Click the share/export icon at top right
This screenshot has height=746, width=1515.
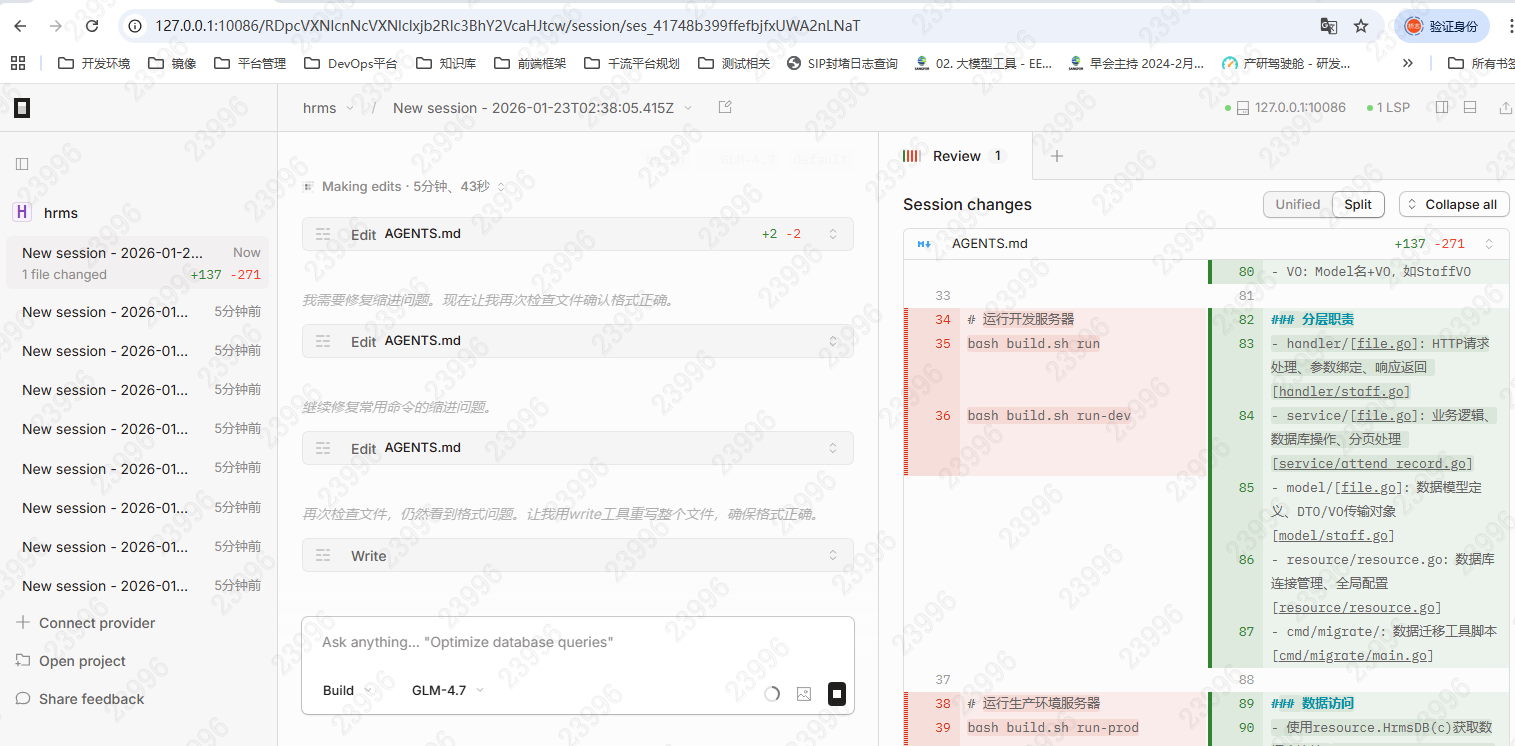(x=1505, y=107)
